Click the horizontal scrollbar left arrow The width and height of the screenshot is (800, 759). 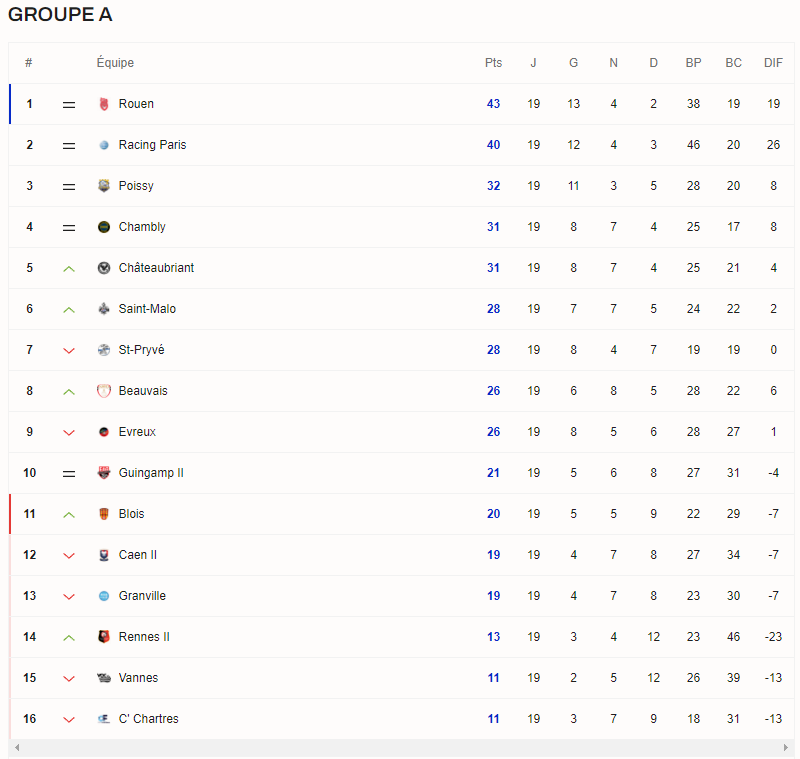click(x=16, y=748)
